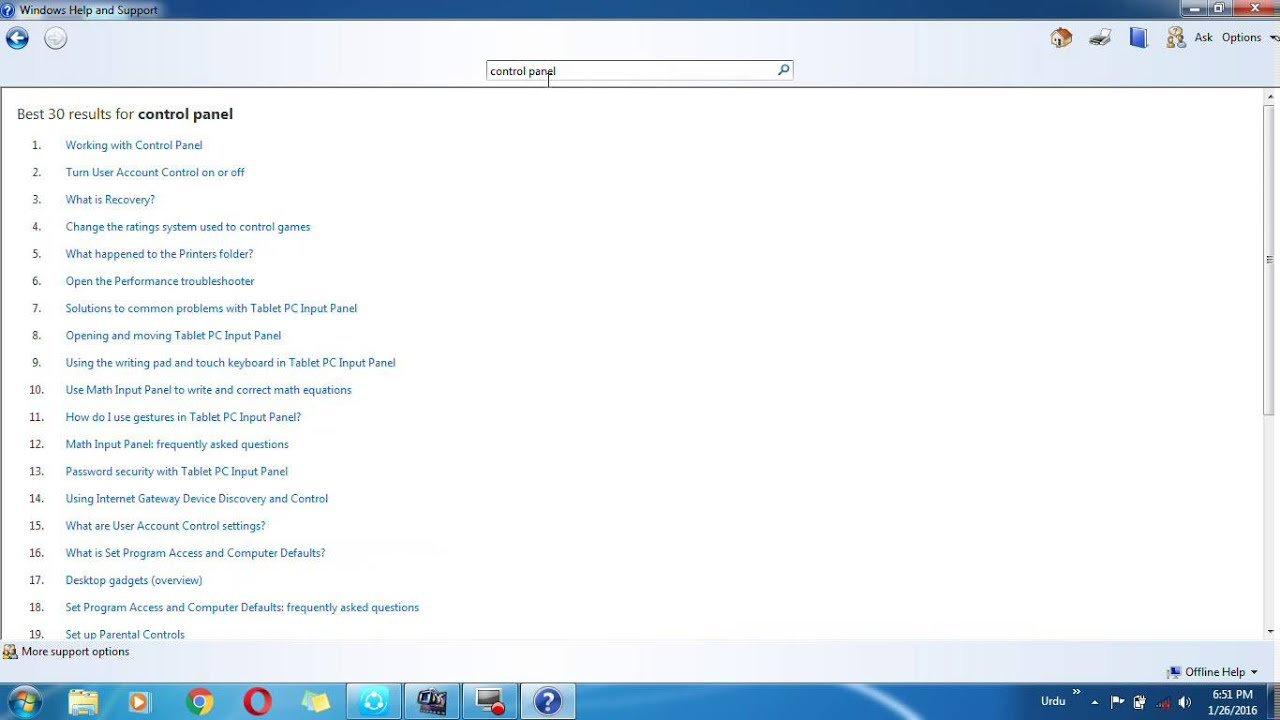1280x720 pixels.
Task: Click the greyed Forward arrow button
Action: pos(56,39)
